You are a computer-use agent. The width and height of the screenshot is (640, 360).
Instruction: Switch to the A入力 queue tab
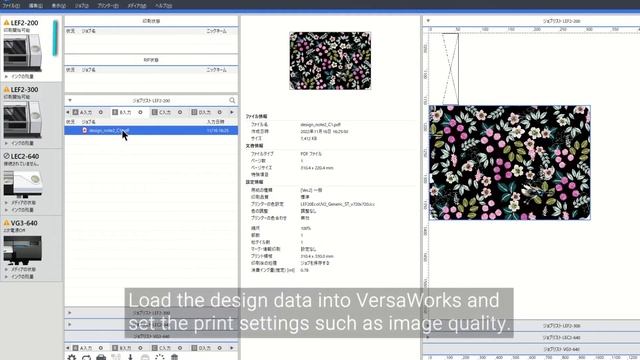click(x=82, y=112)
